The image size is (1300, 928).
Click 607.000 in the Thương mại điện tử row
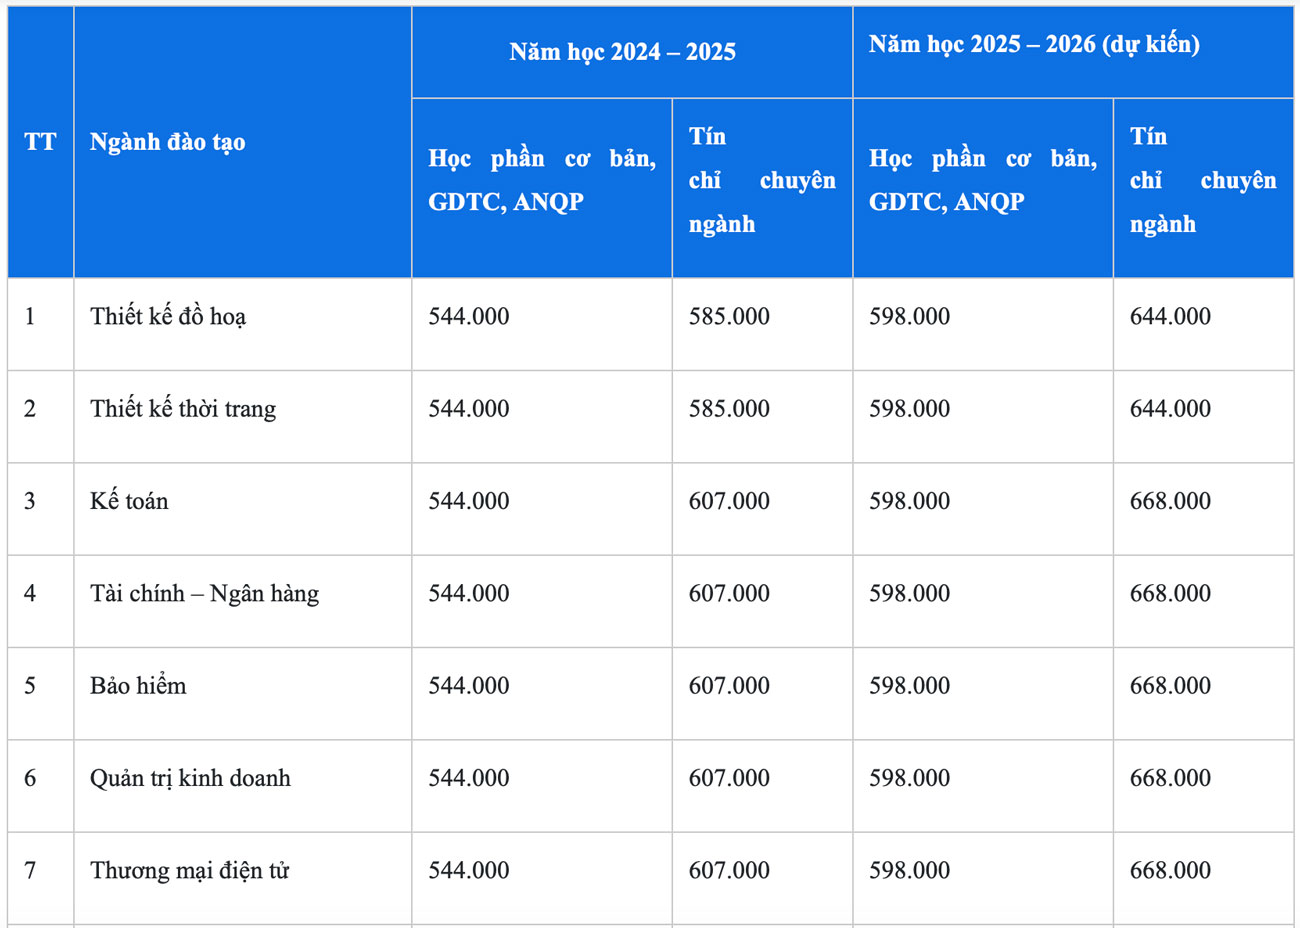coord(729,871)
